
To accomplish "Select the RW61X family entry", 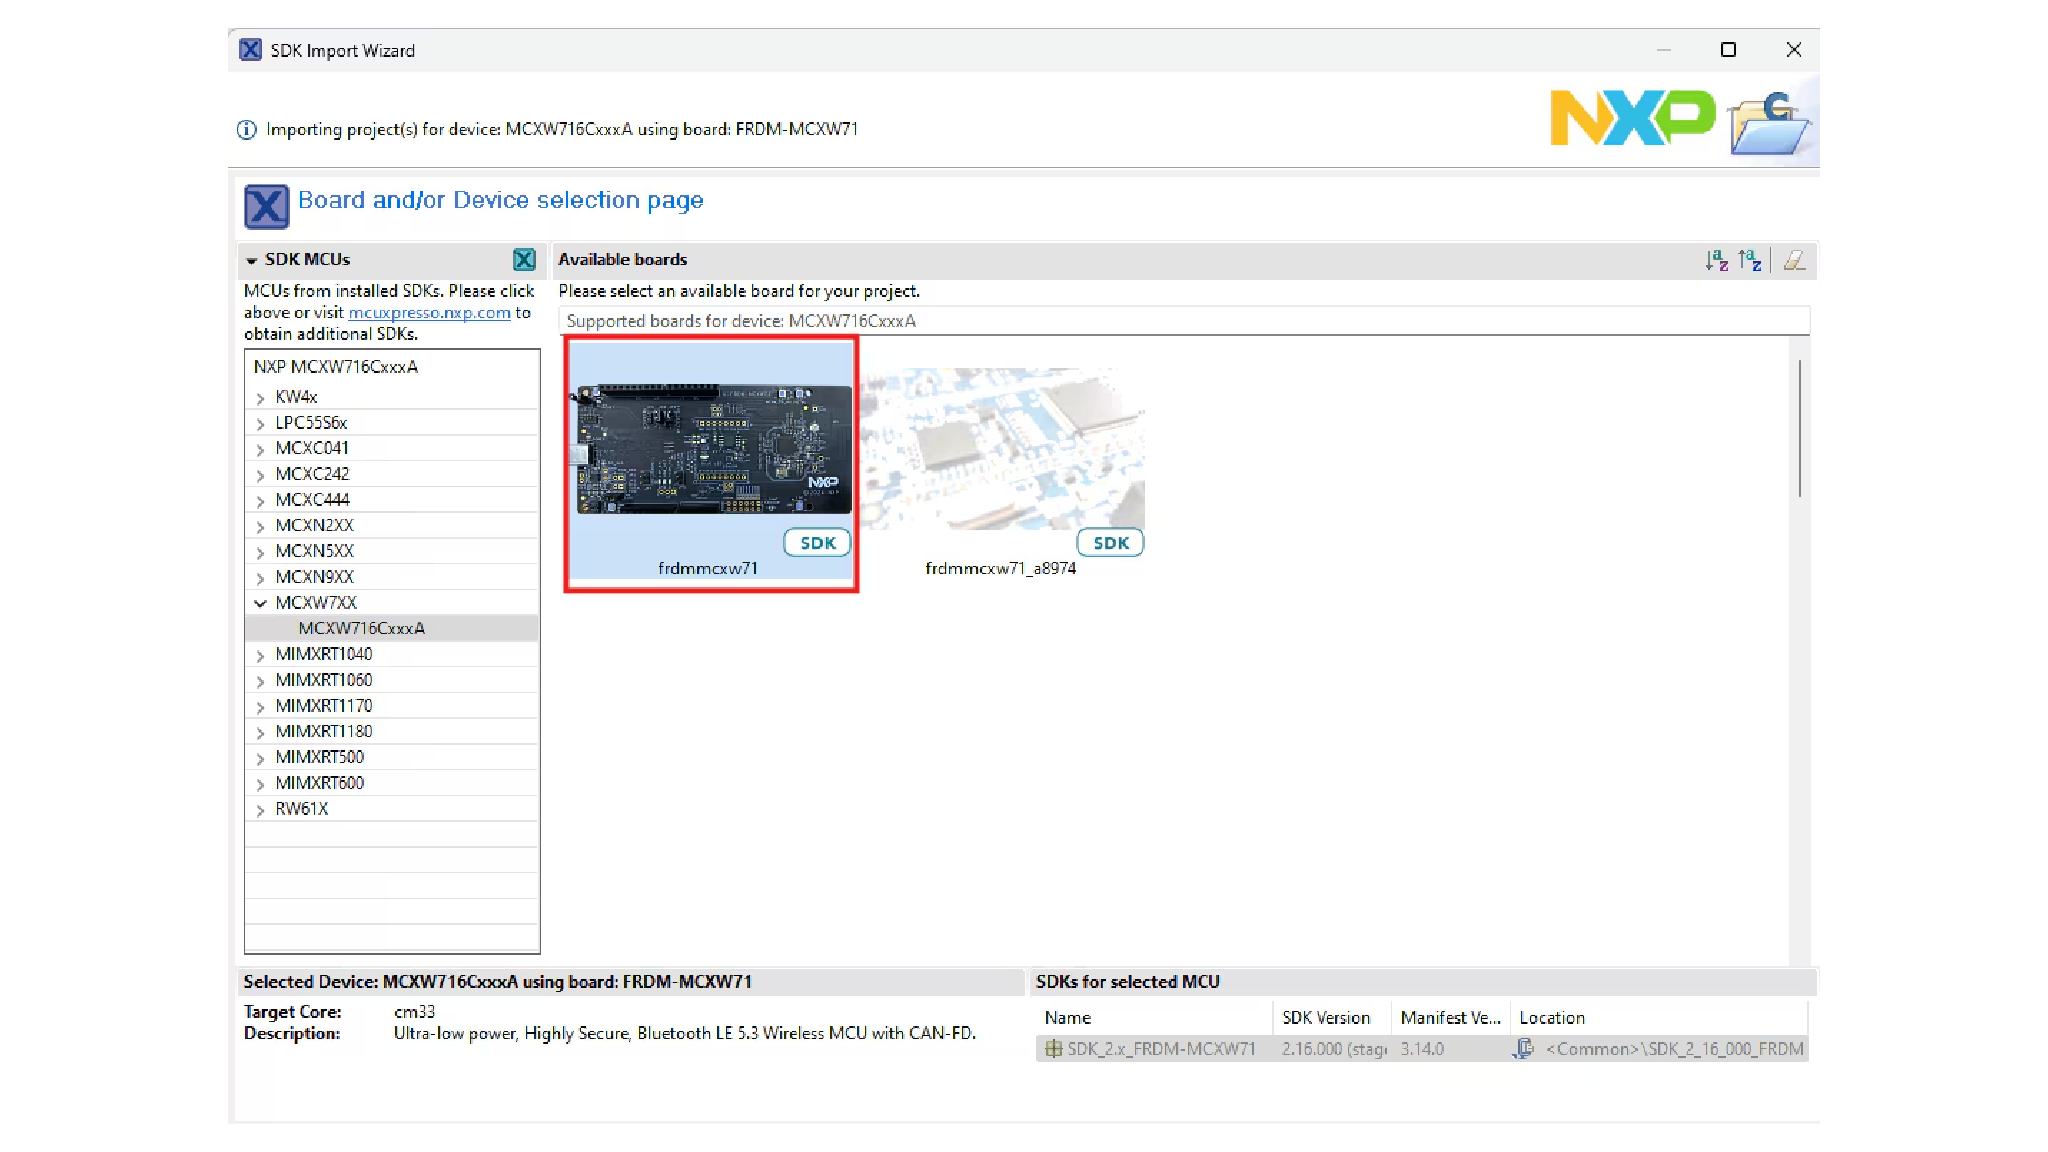I will click(x=301, y=809).
